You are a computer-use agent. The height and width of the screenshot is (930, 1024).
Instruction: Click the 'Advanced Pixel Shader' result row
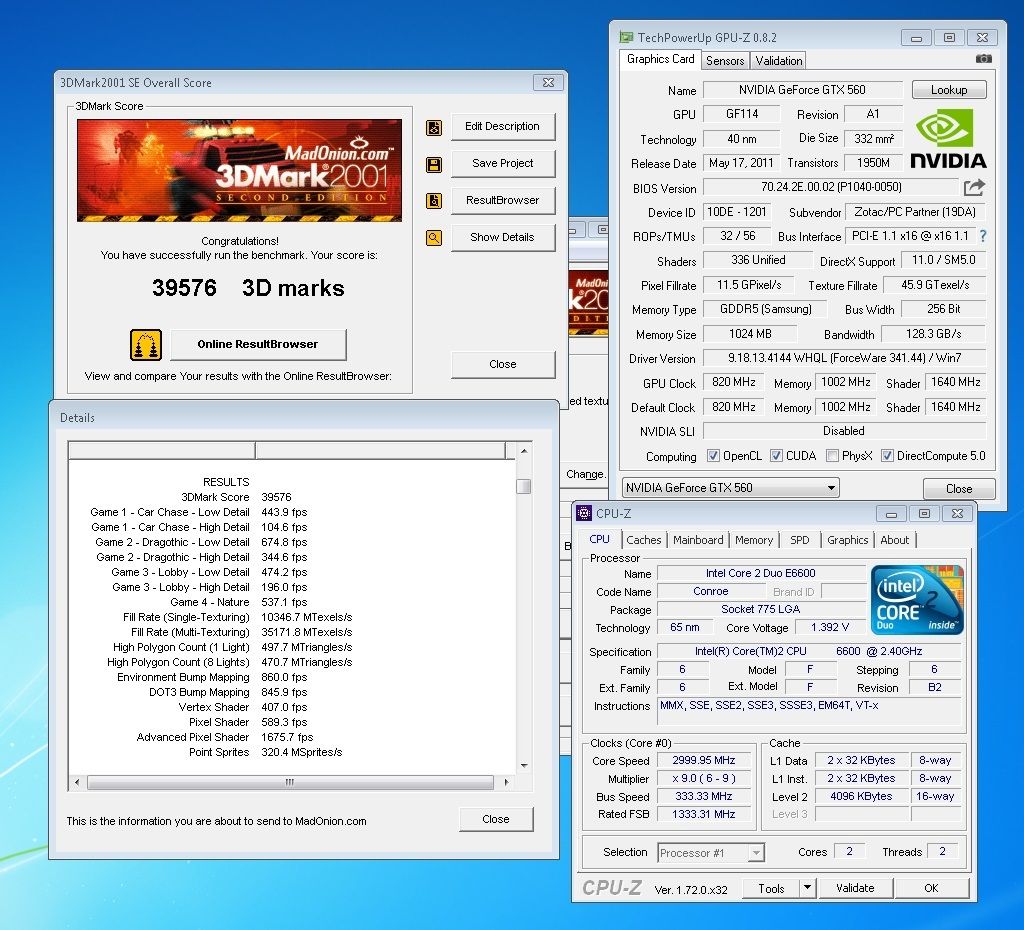tap(225, 737)
